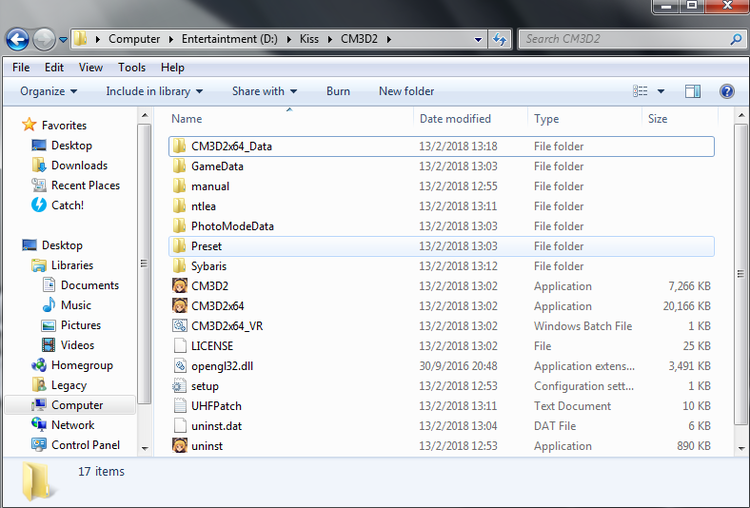
Task: Open the Include in library dropdown
Action: point(154,91)
